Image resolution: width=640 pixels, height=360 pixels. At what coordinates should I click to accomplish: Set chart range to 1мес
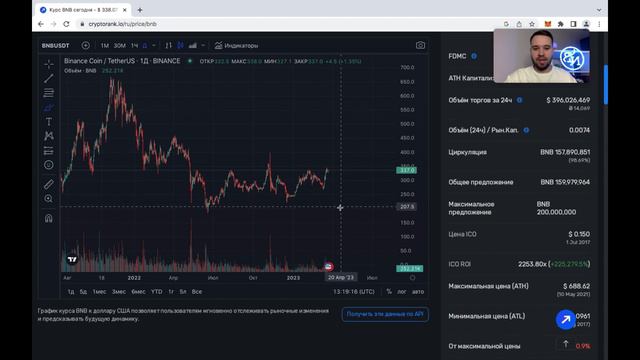click(99, 291)
